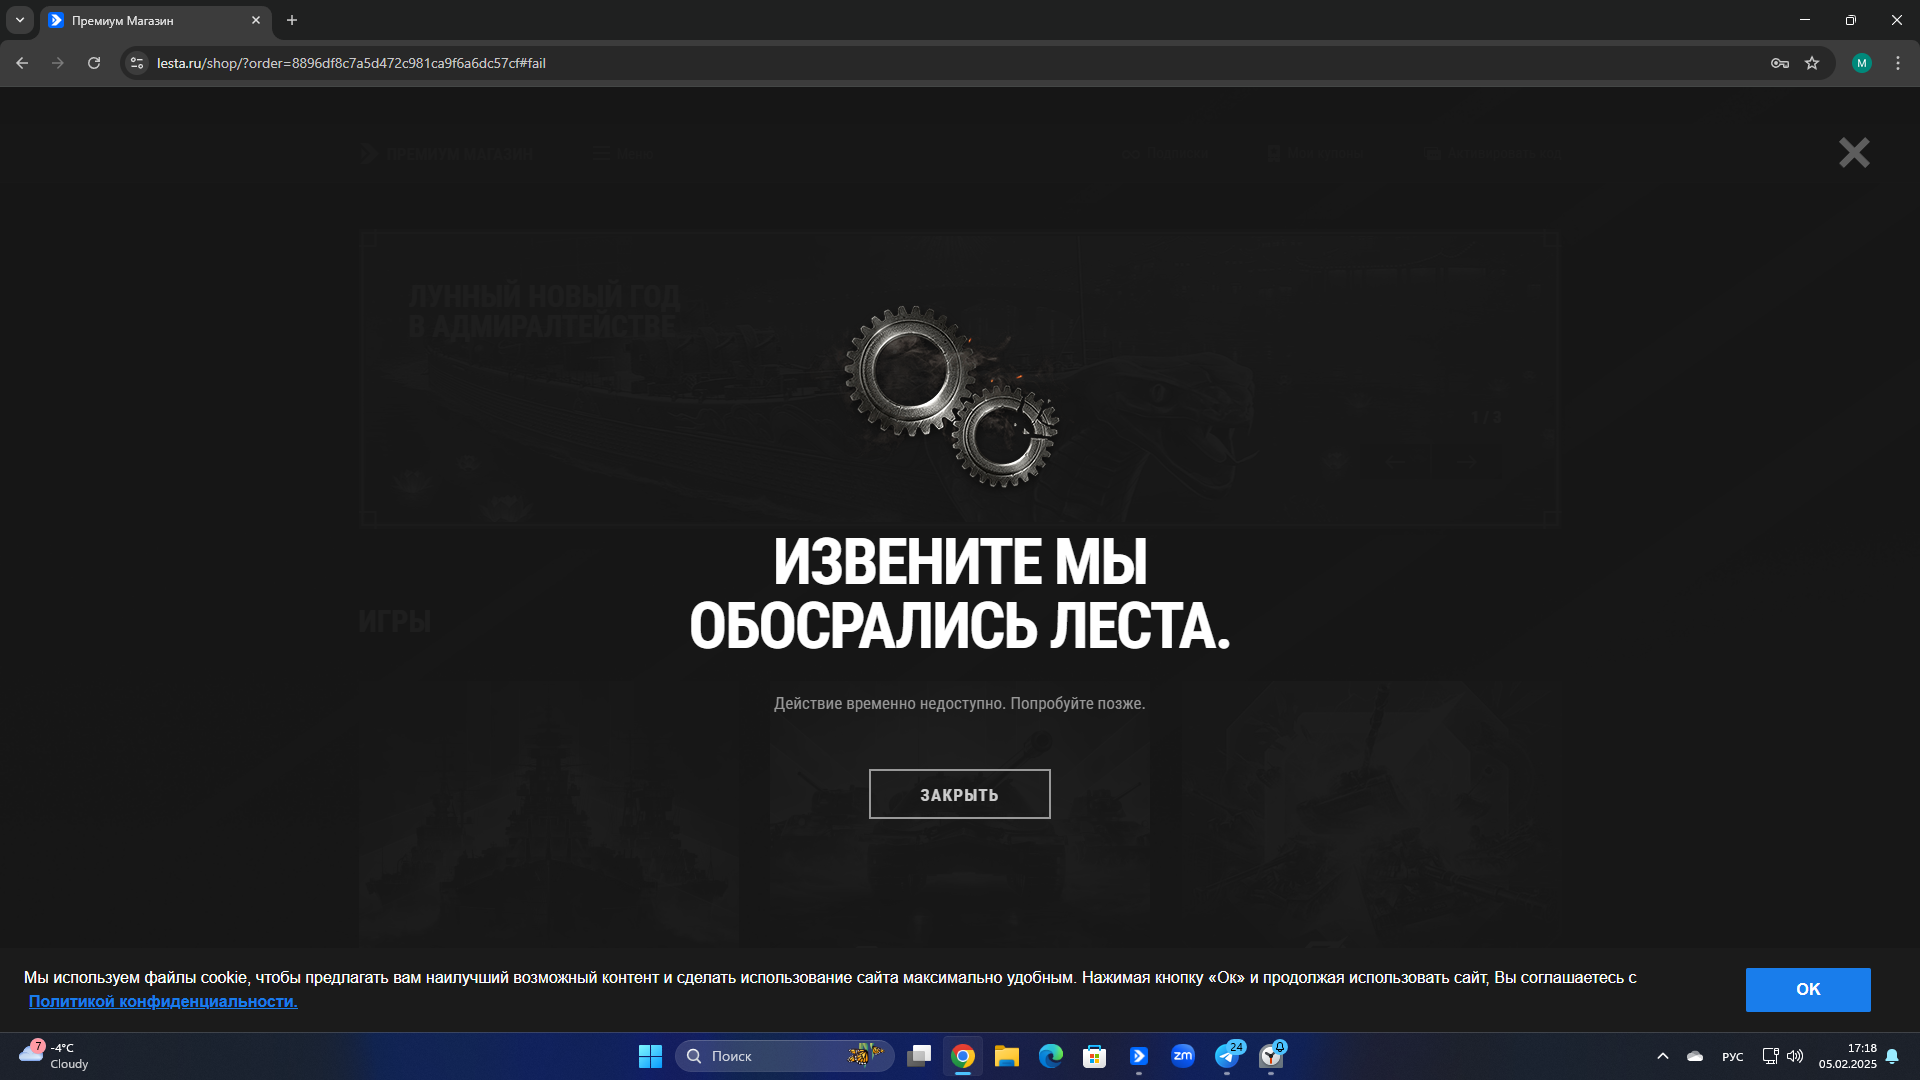1920x1080 pixels.
Task: Reload the page
Action: pos(94,63)
